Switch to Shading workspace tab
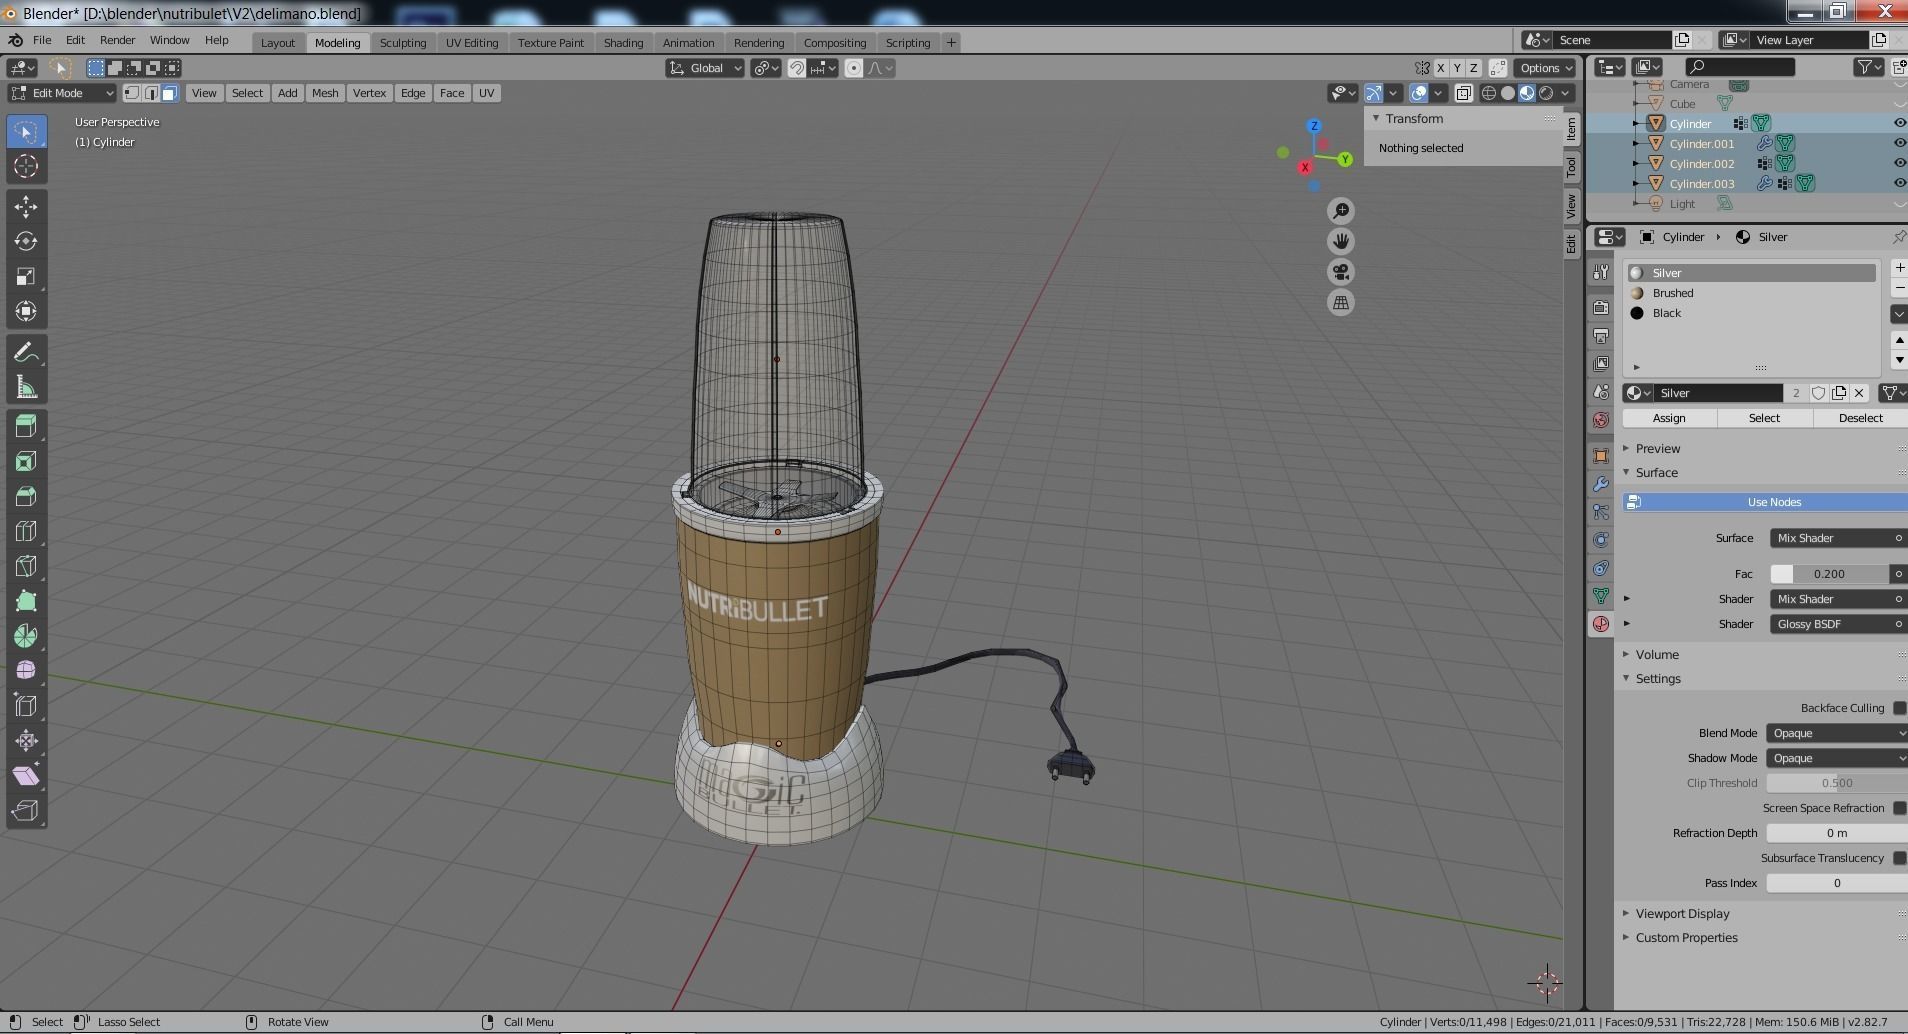 (x=623, y=42)
